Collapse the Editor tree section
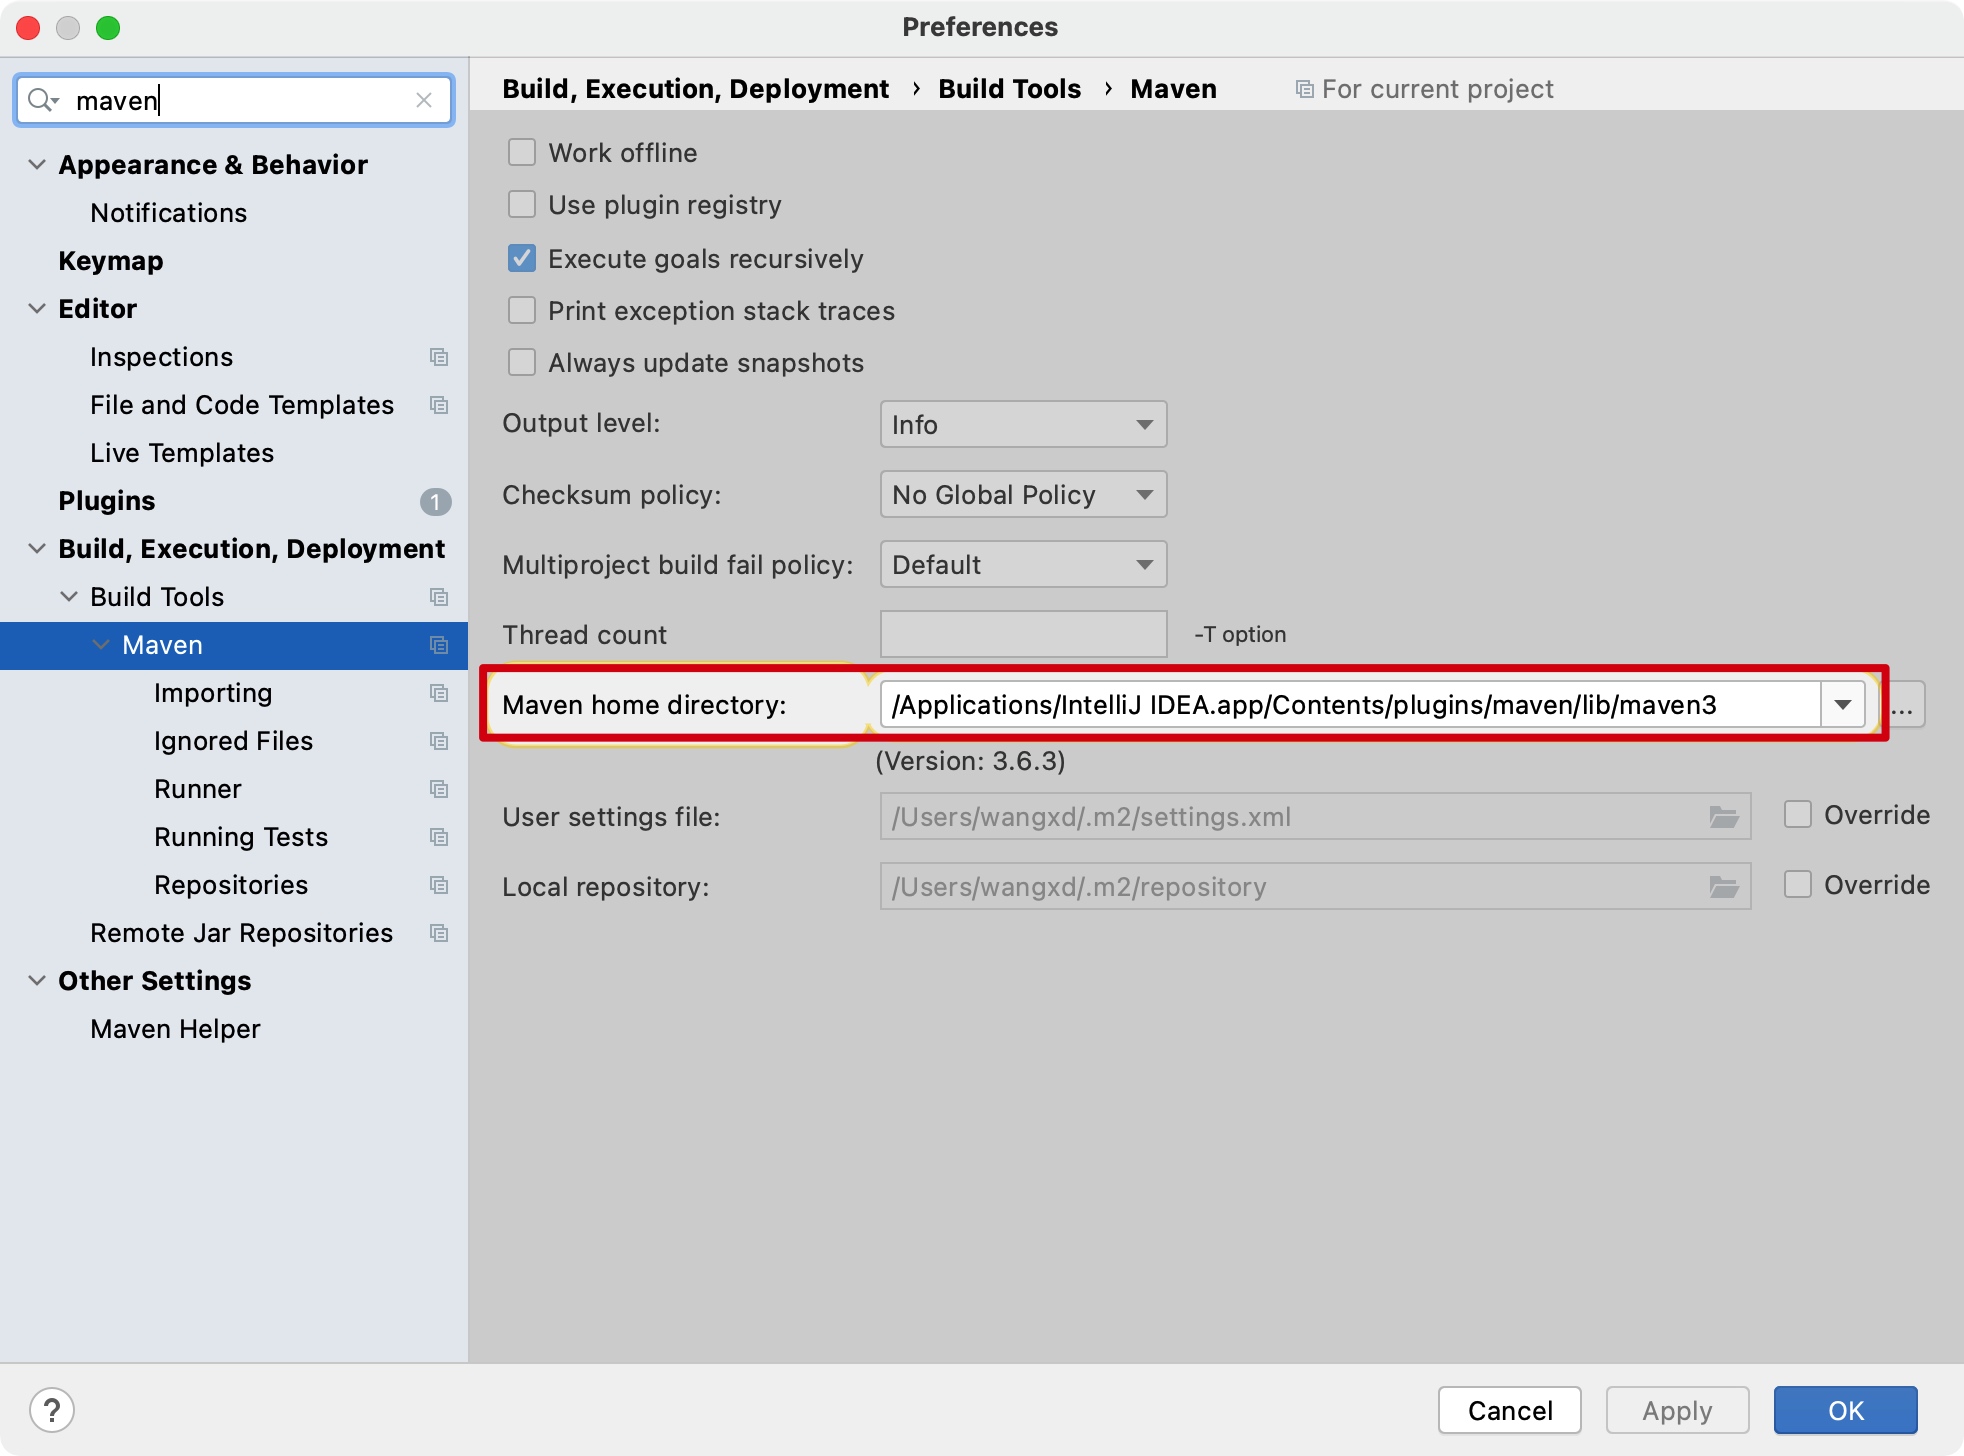The width and height of the screenshot is (1964, 1456). [x=37, y=309]
